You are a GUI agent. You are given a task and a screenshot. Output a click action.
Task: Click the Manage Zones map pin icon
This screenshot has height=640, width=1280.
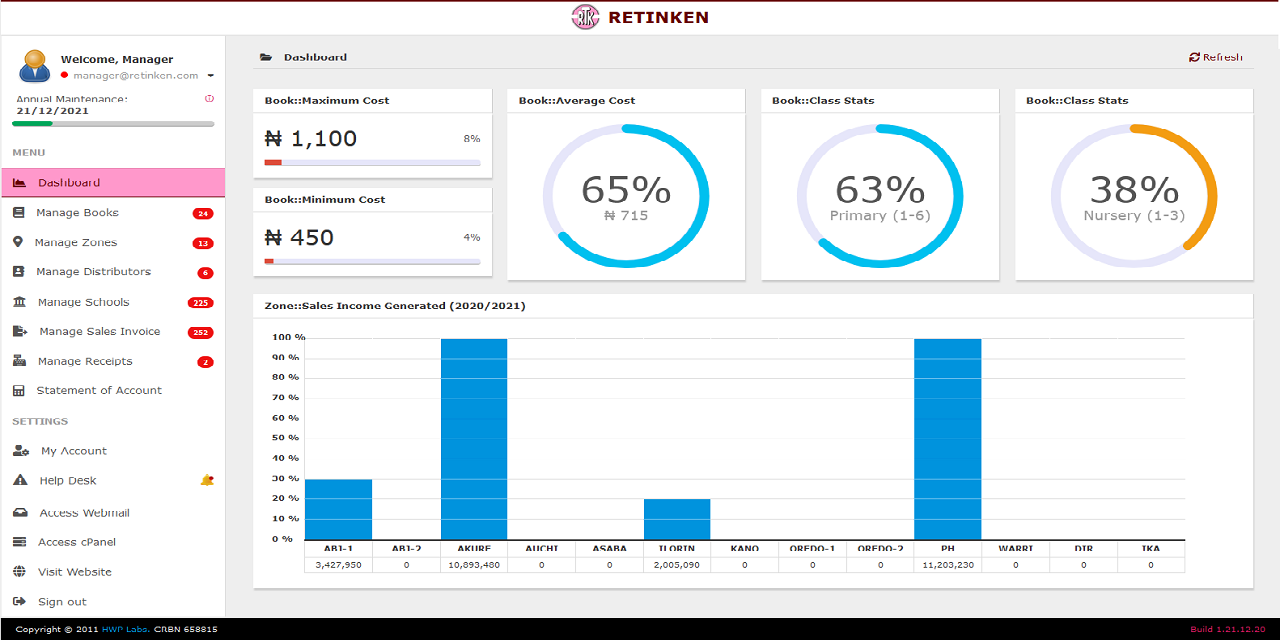[18, 243]
